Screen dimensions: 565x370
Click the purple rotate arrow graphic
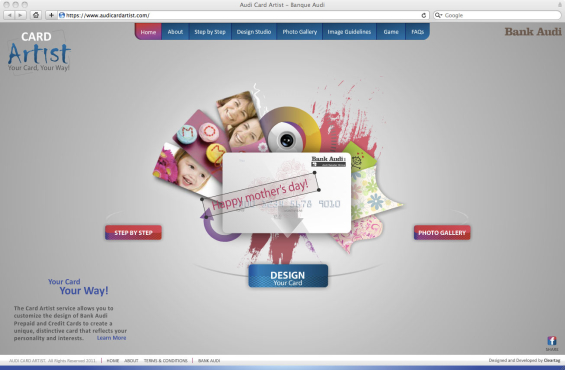click(x=217, y=227)
